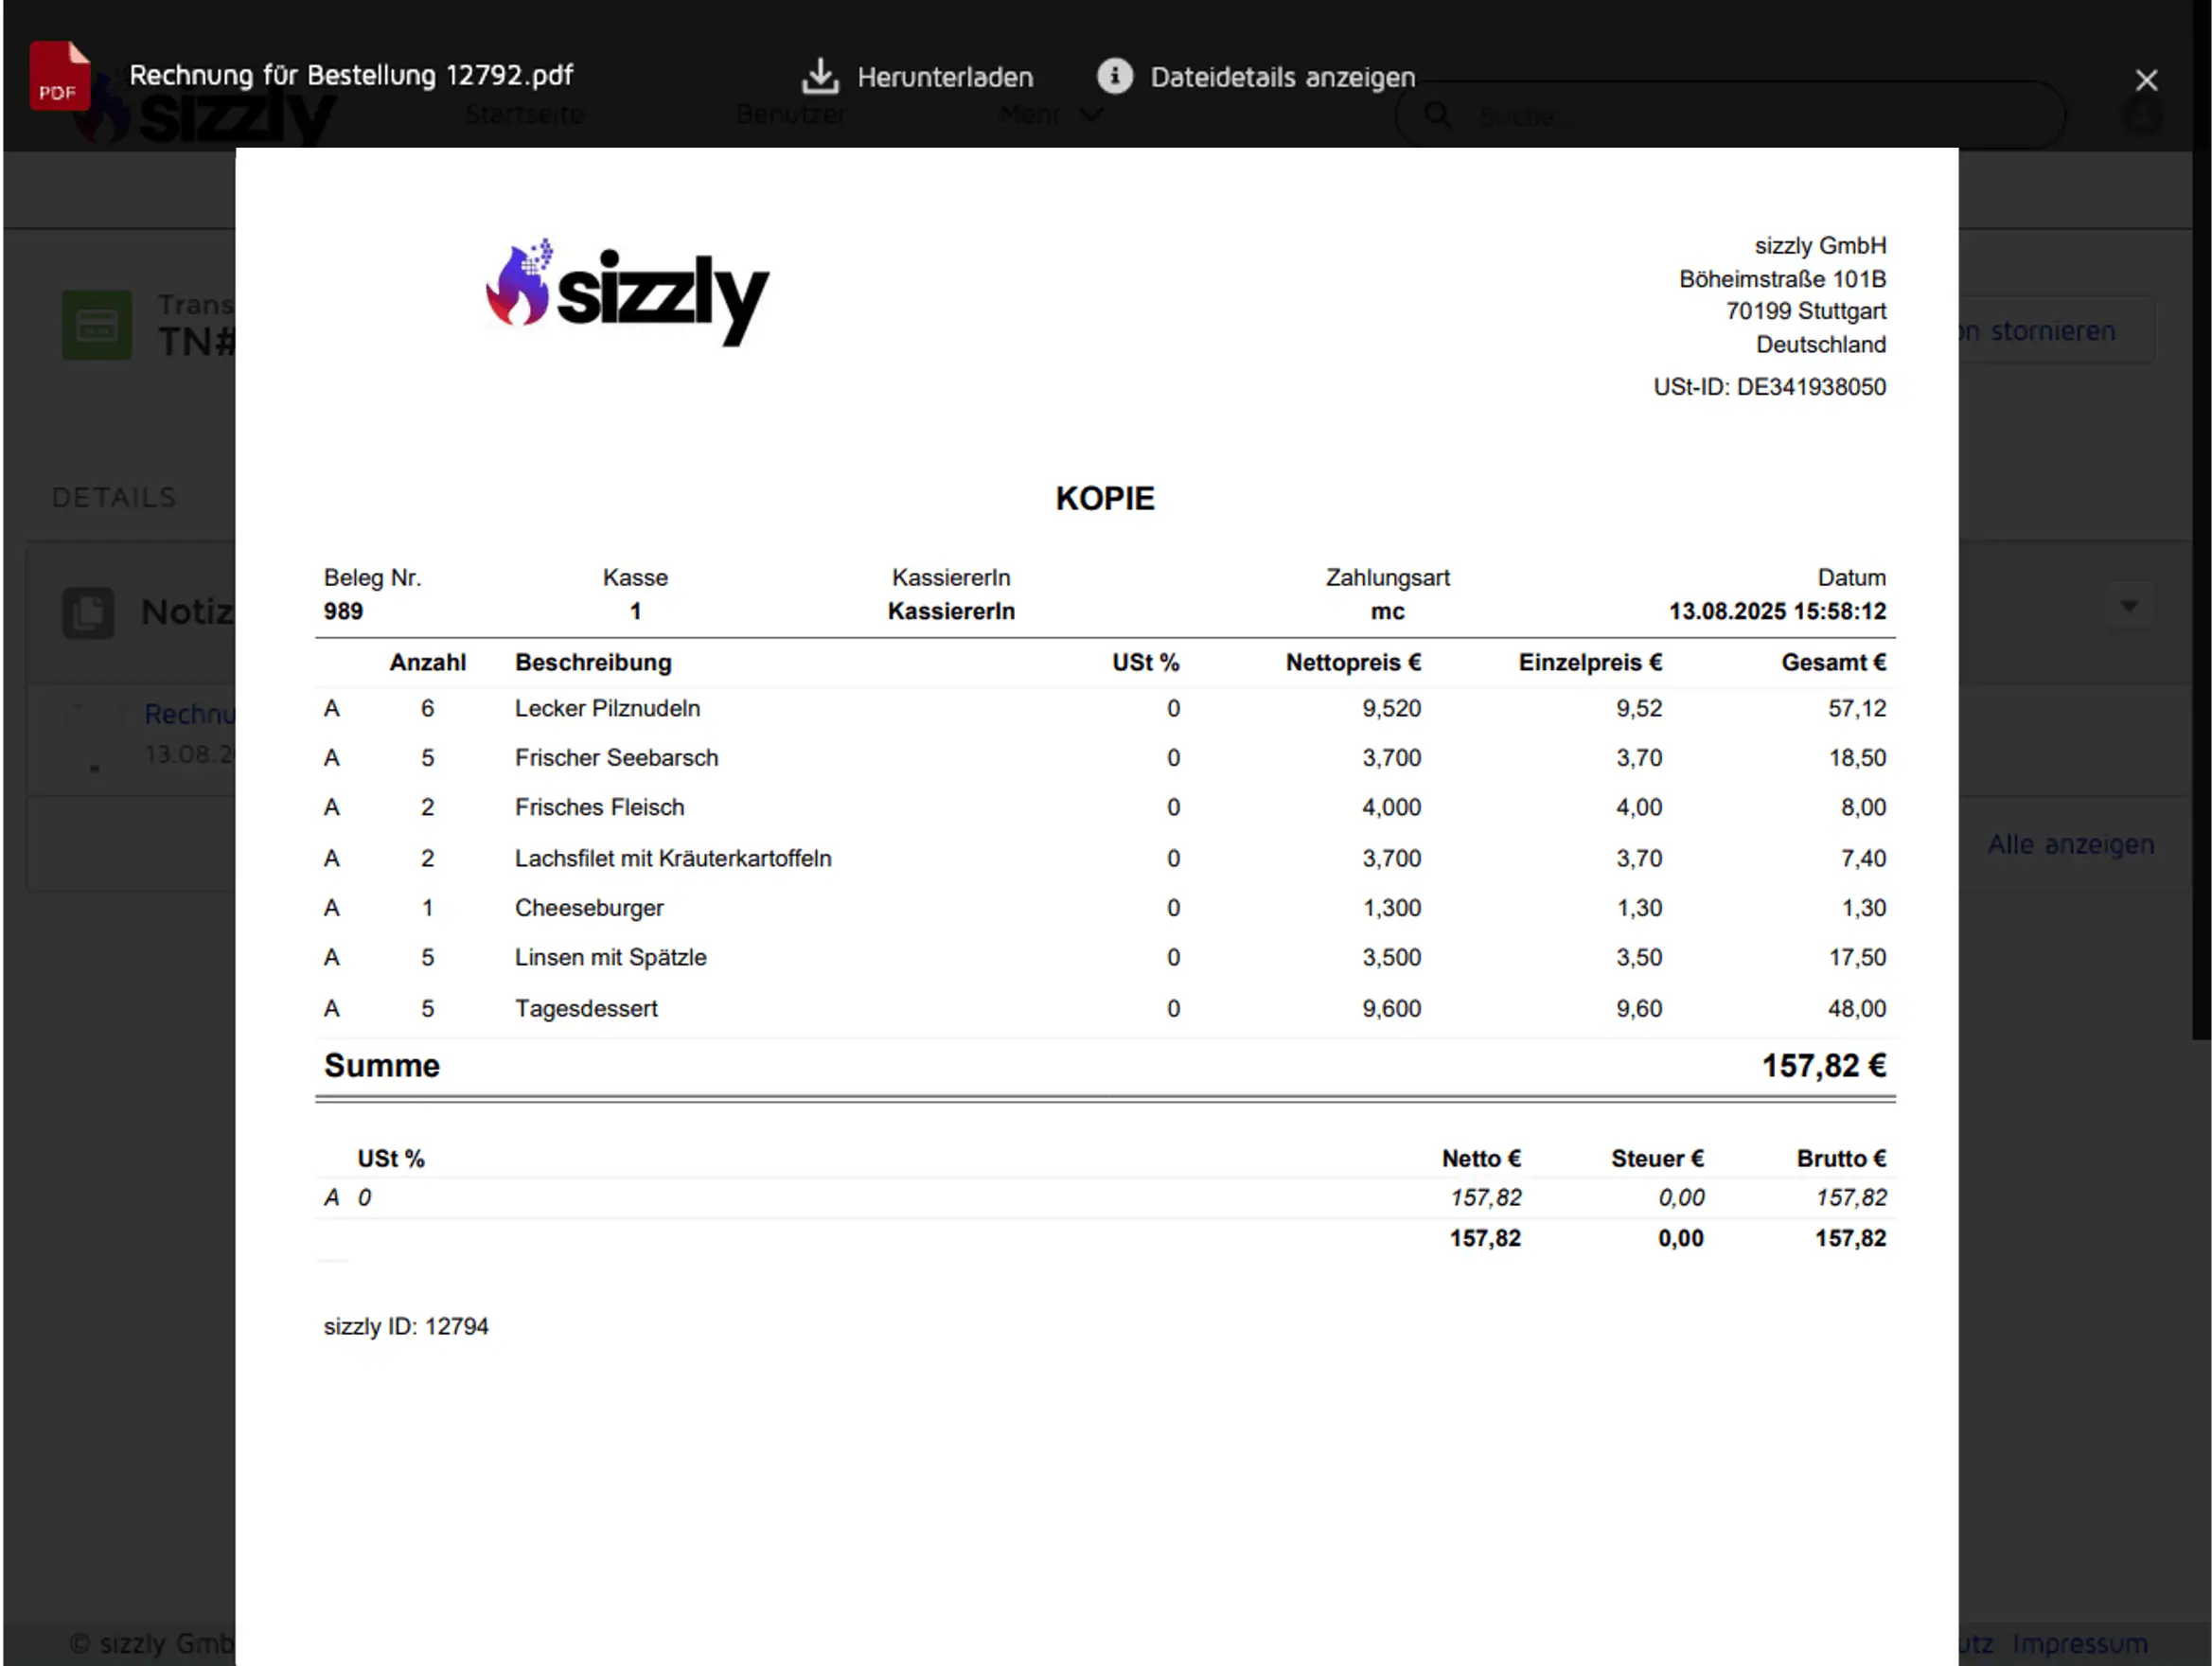Open Dateidetails anzeigen info icon

click(1114, 76)
